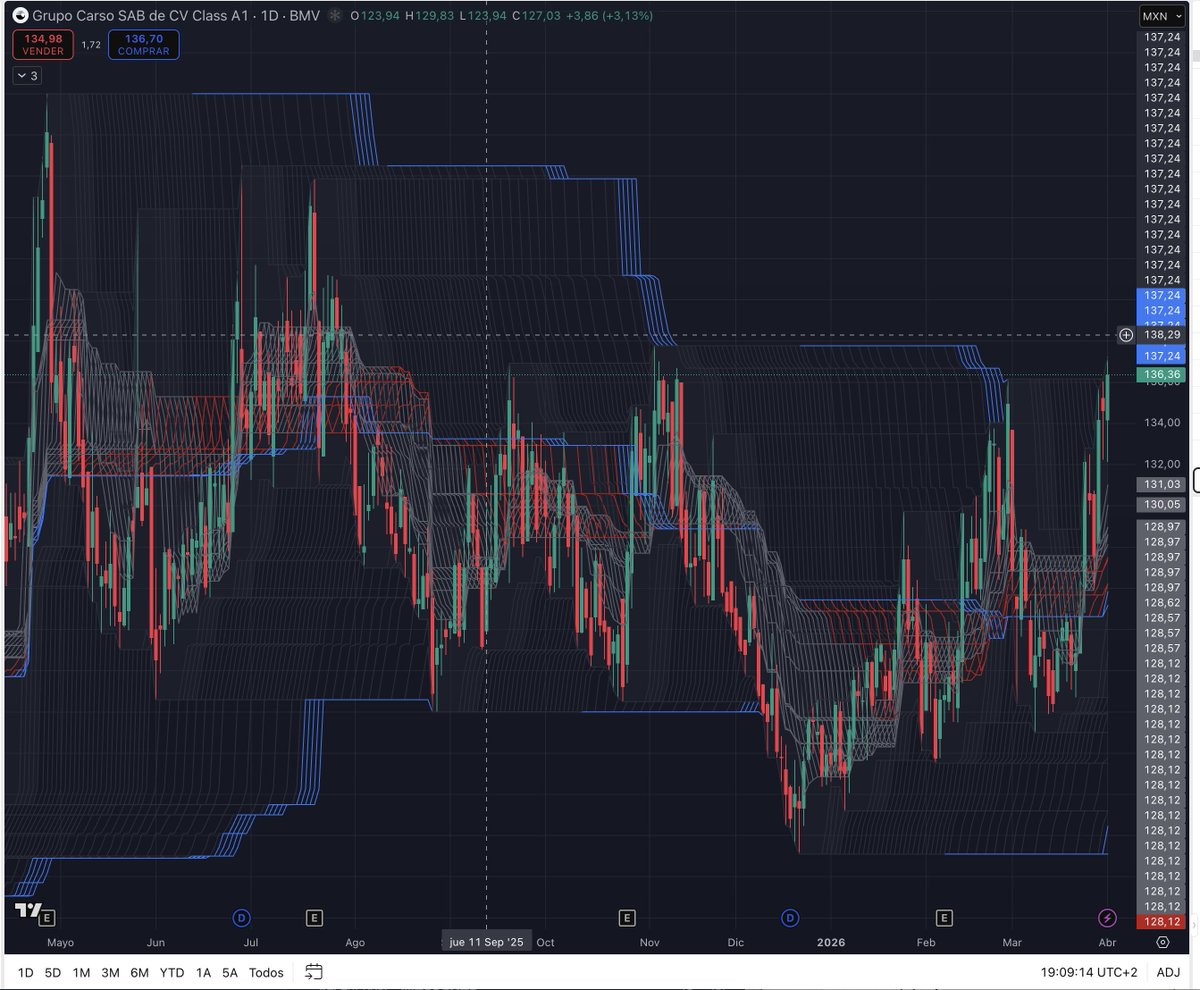Select the 3M time range

tap(110, 972)
